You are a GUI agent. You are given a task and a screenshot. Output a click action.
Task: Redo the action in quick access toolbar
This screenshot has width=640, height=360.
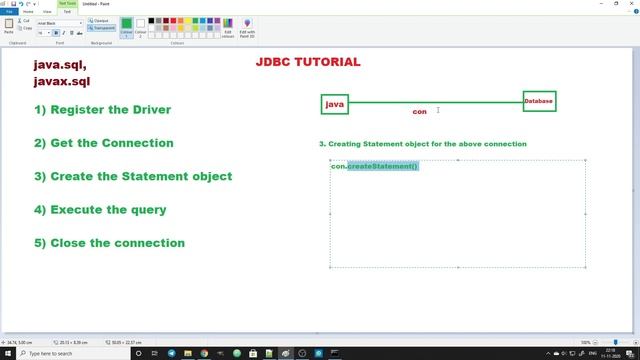click(28, 4)
